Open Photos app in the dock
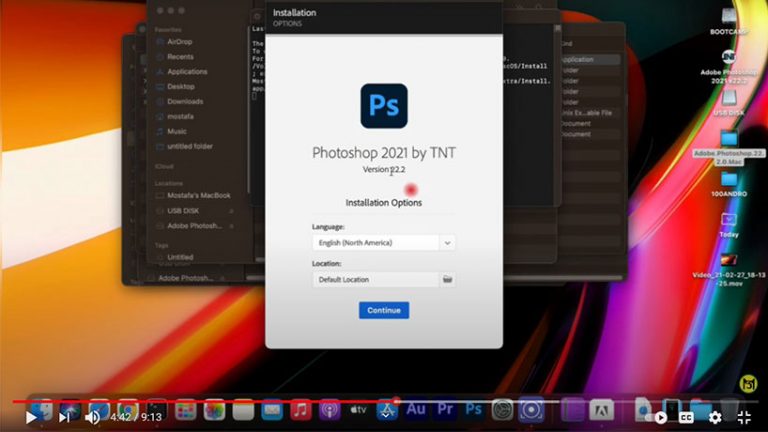The image size is (768, 432). pyautogui.click(x=214, y=410)
